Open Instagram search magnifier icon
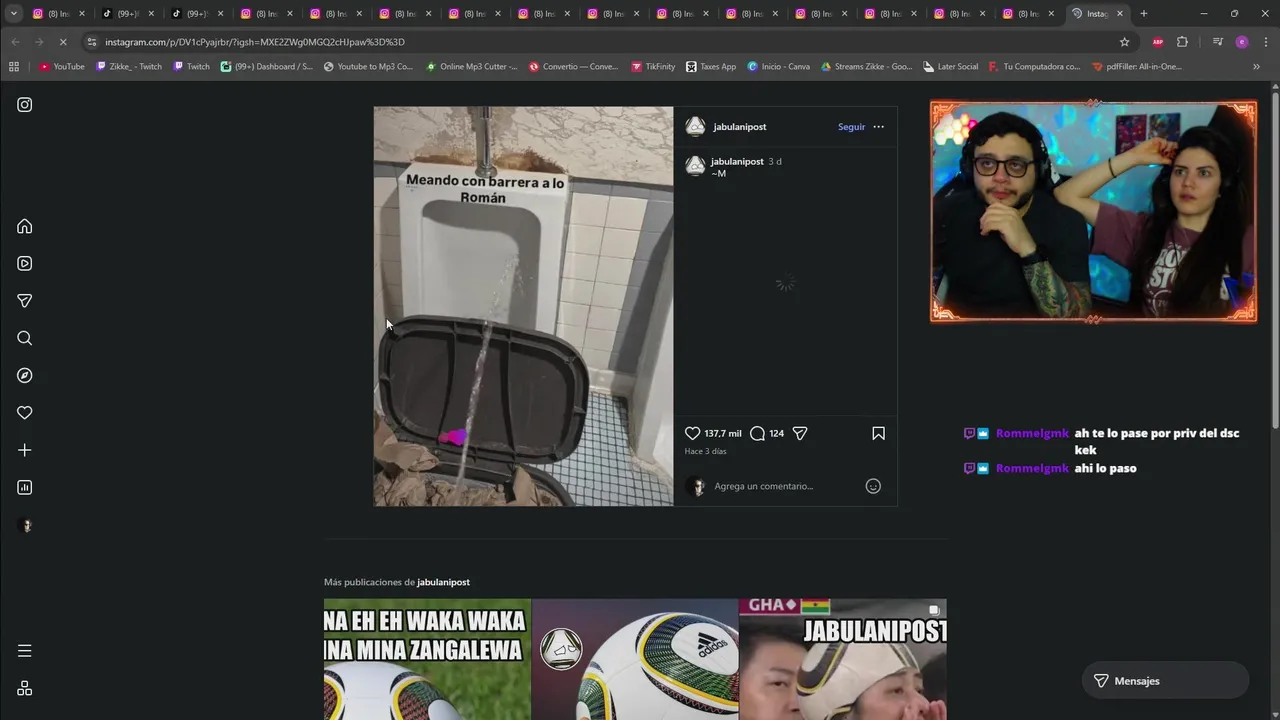 click(x=25, y=338)
